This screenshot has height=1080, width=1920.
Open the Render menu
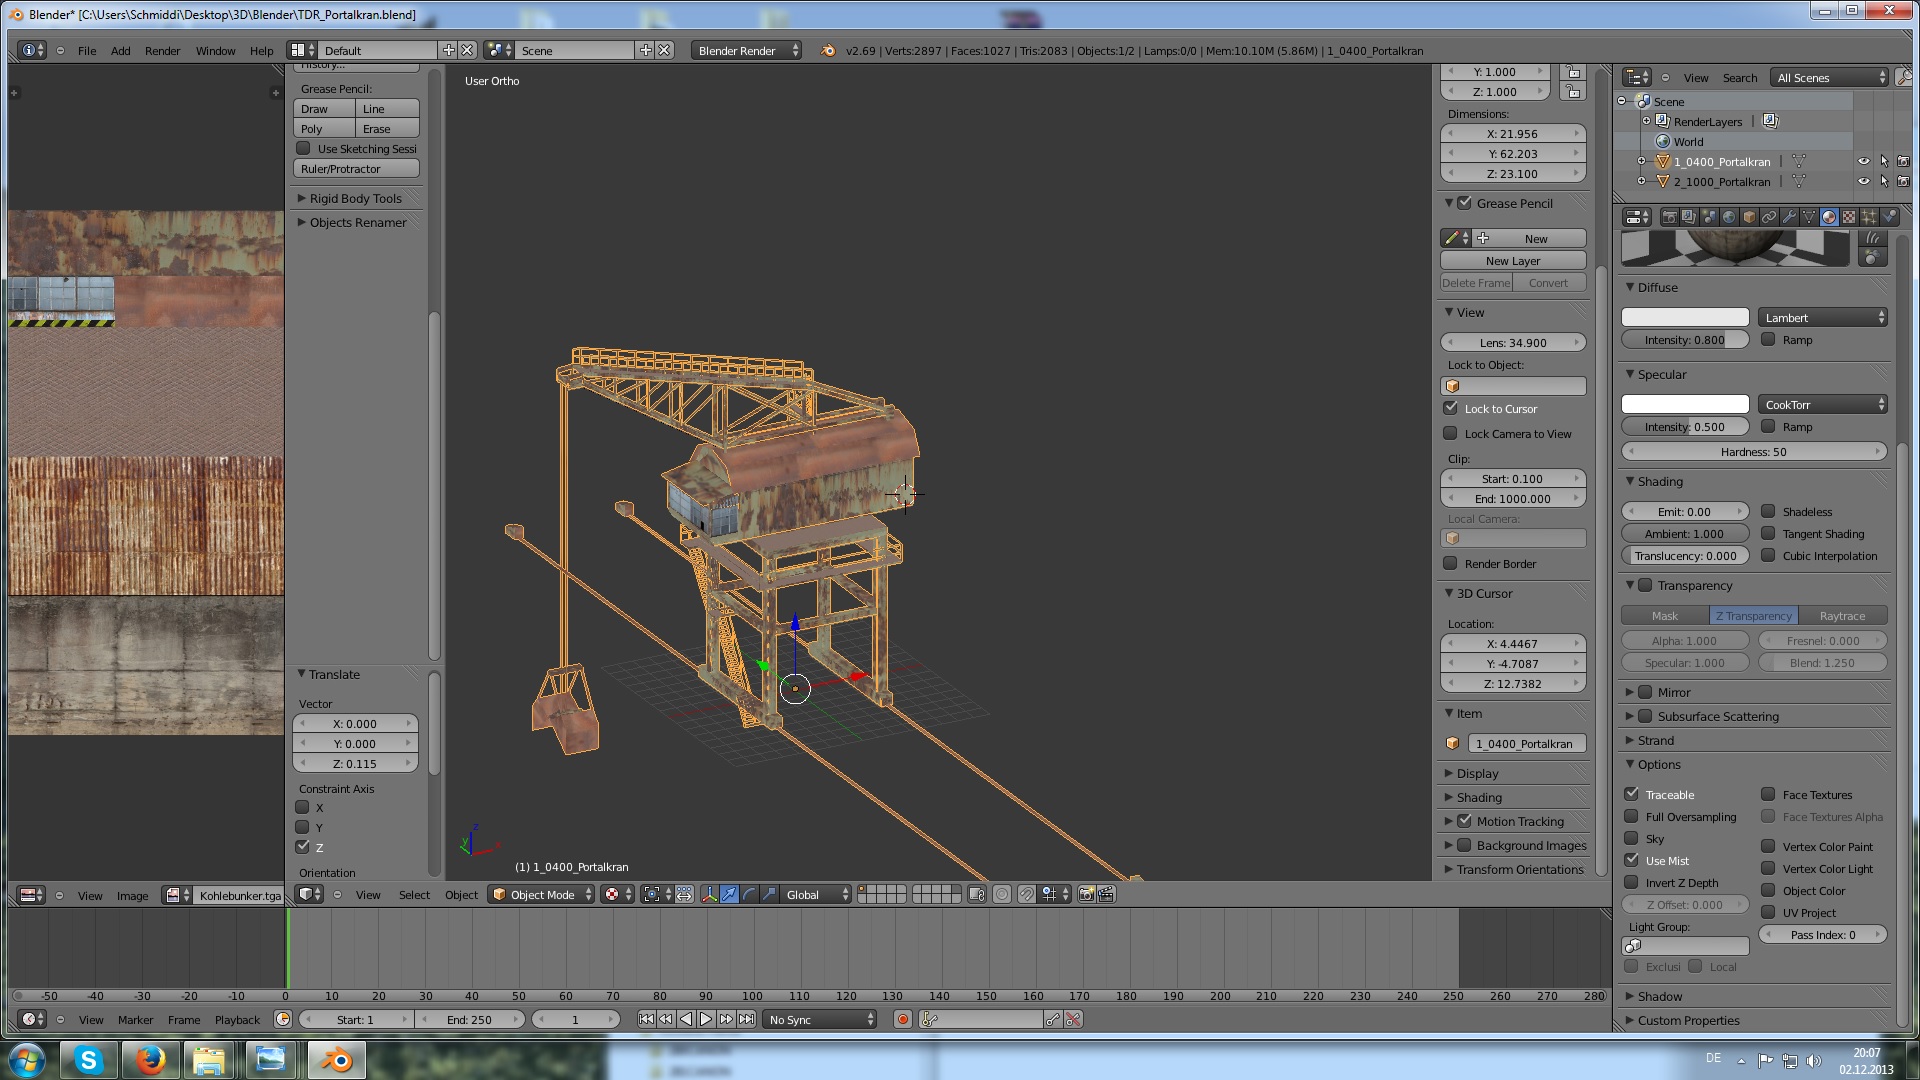tap(162, 51)
